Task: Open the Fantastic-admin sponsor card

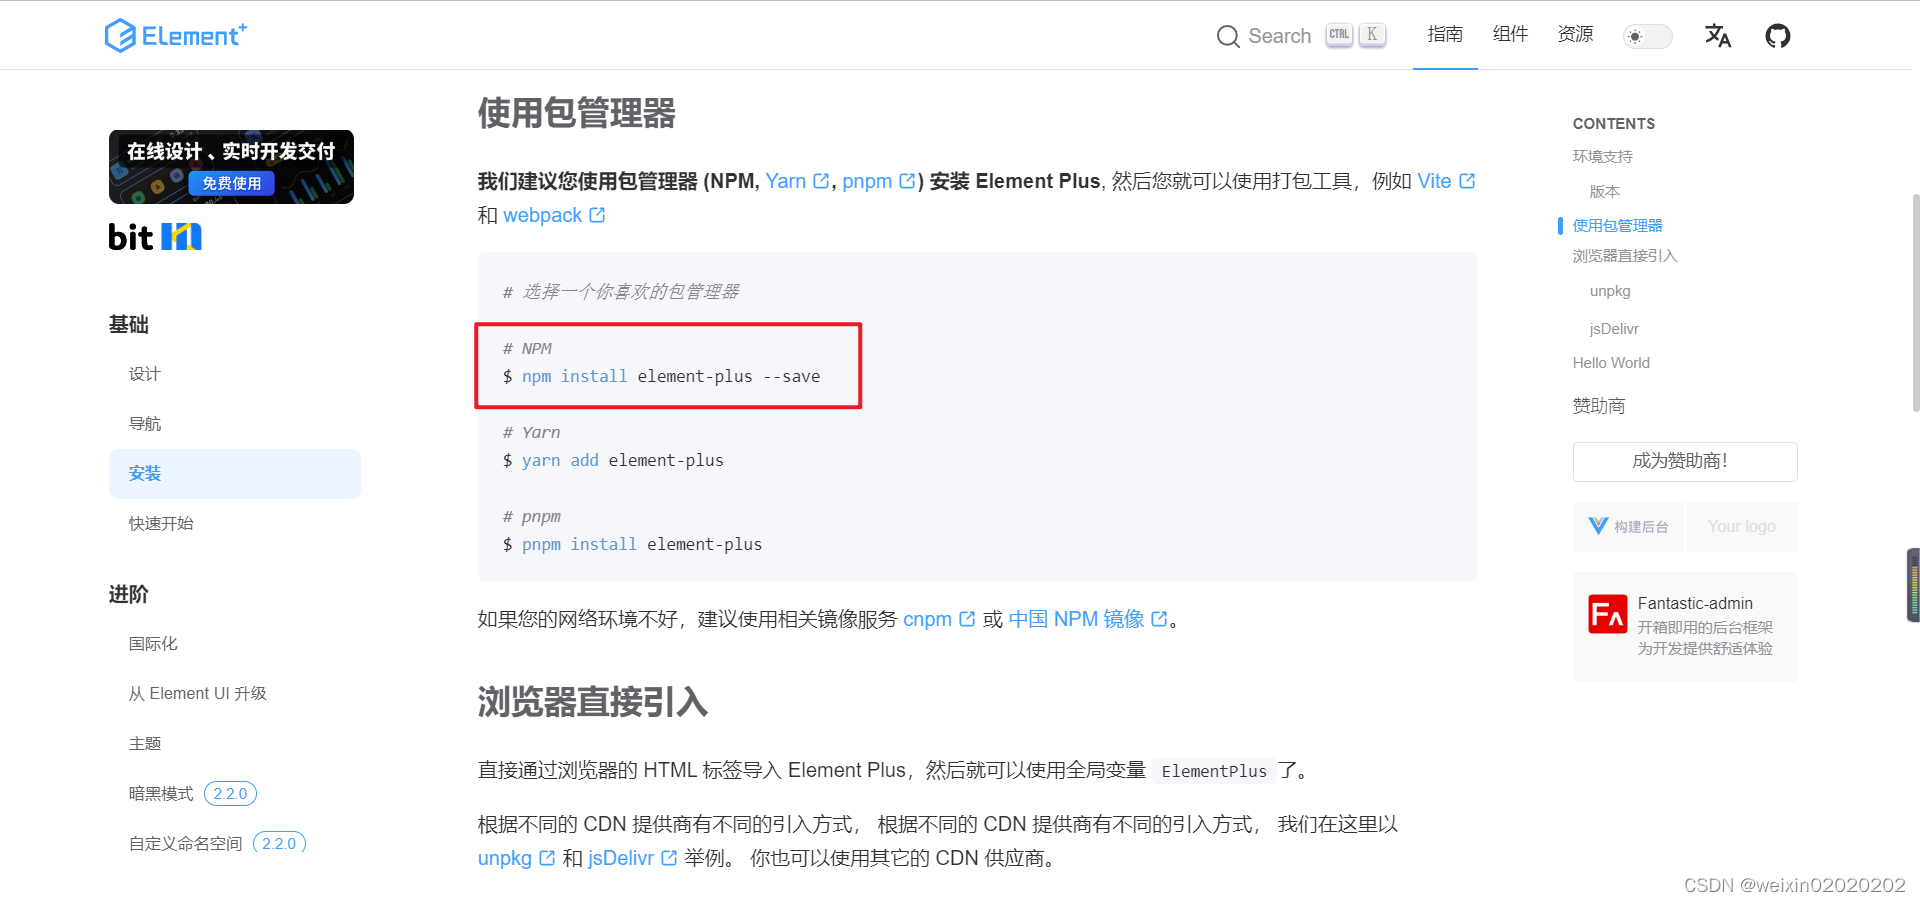Action: coord(1685,627)
